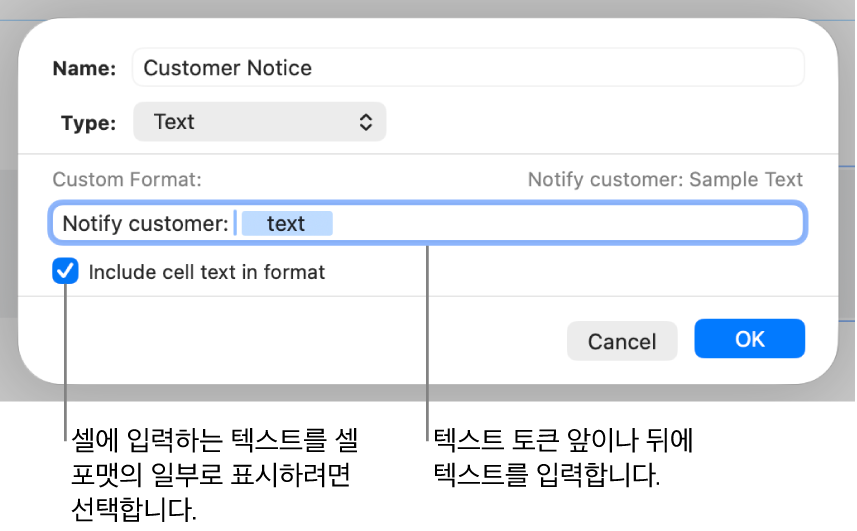
Task: Click the Name: label
Action: (x=84, y=68)
